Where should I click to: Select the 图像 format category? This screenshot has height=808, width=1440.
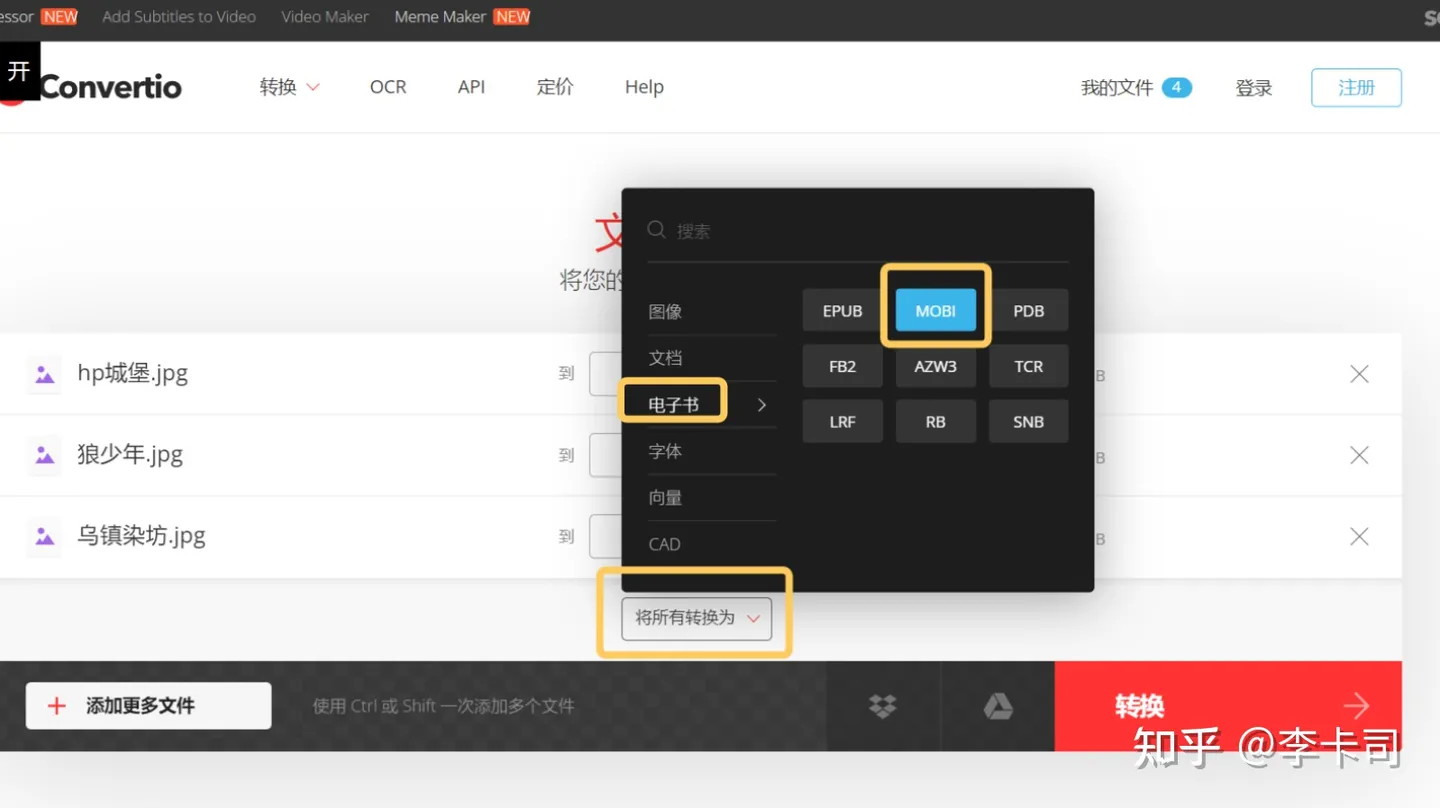click(x=665, y=312)
